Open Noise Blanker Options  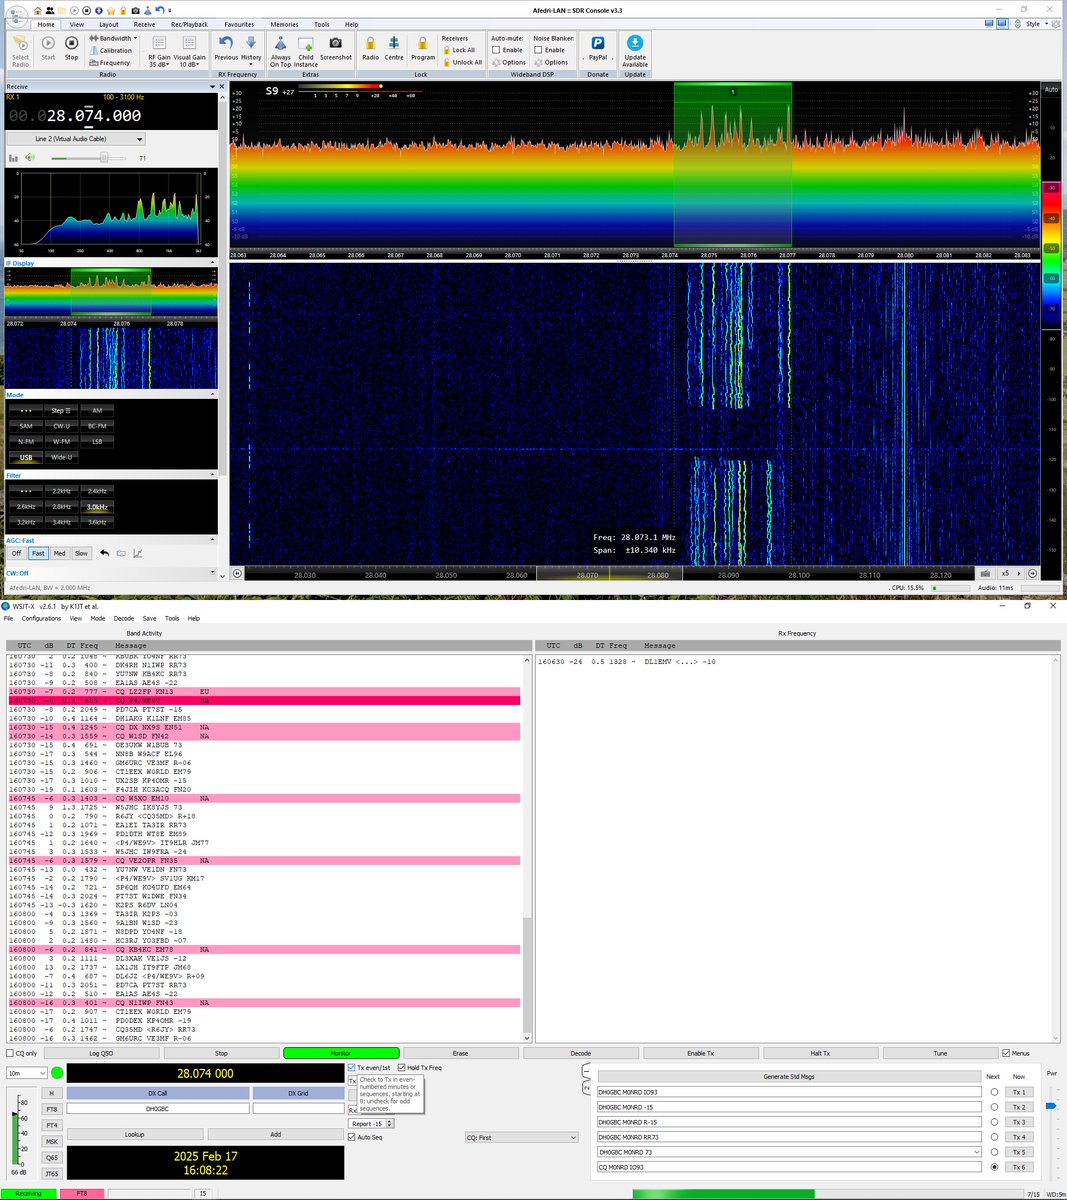tap(550, 62)
